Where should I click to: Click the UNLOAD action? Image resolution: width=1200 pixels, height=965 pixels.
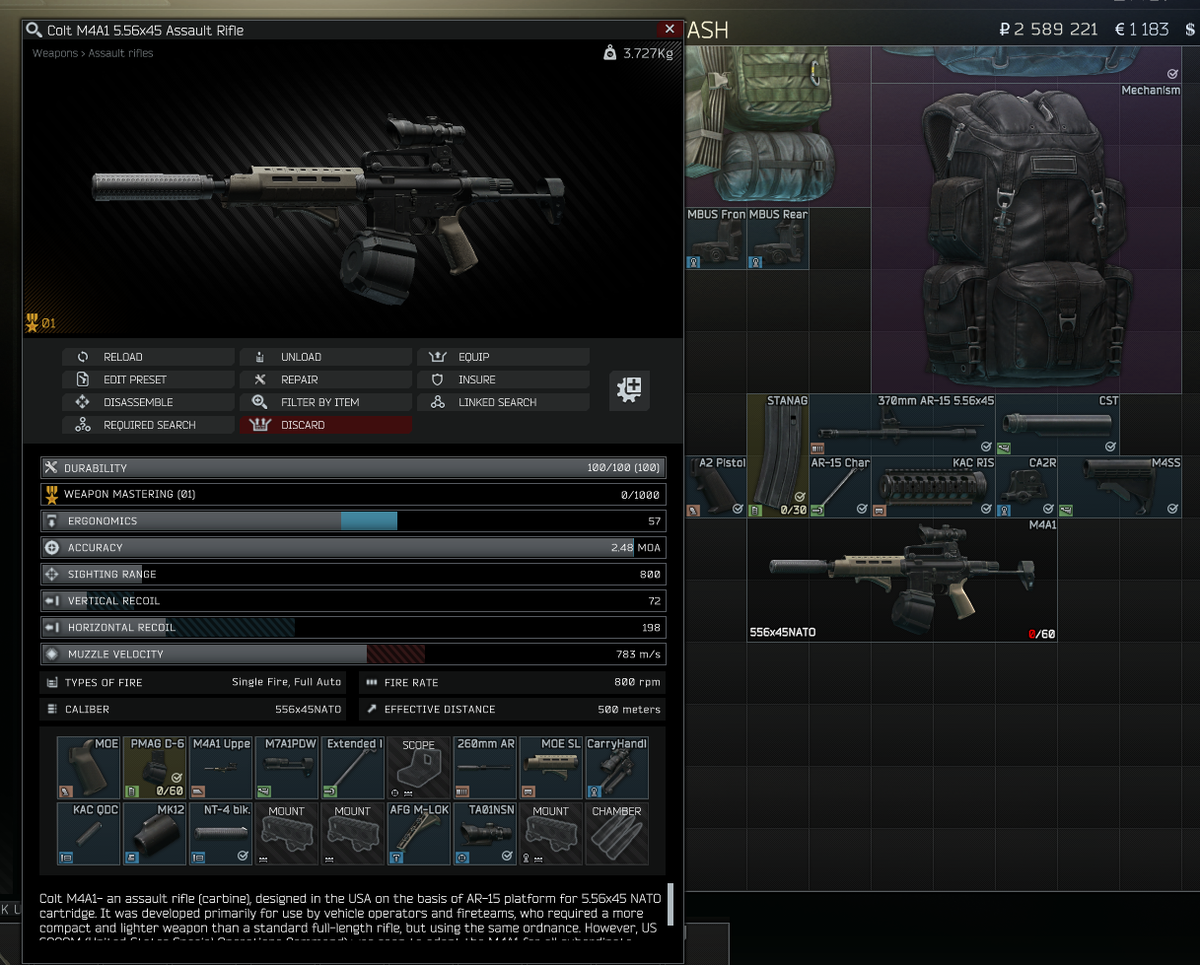pos(325,357)
